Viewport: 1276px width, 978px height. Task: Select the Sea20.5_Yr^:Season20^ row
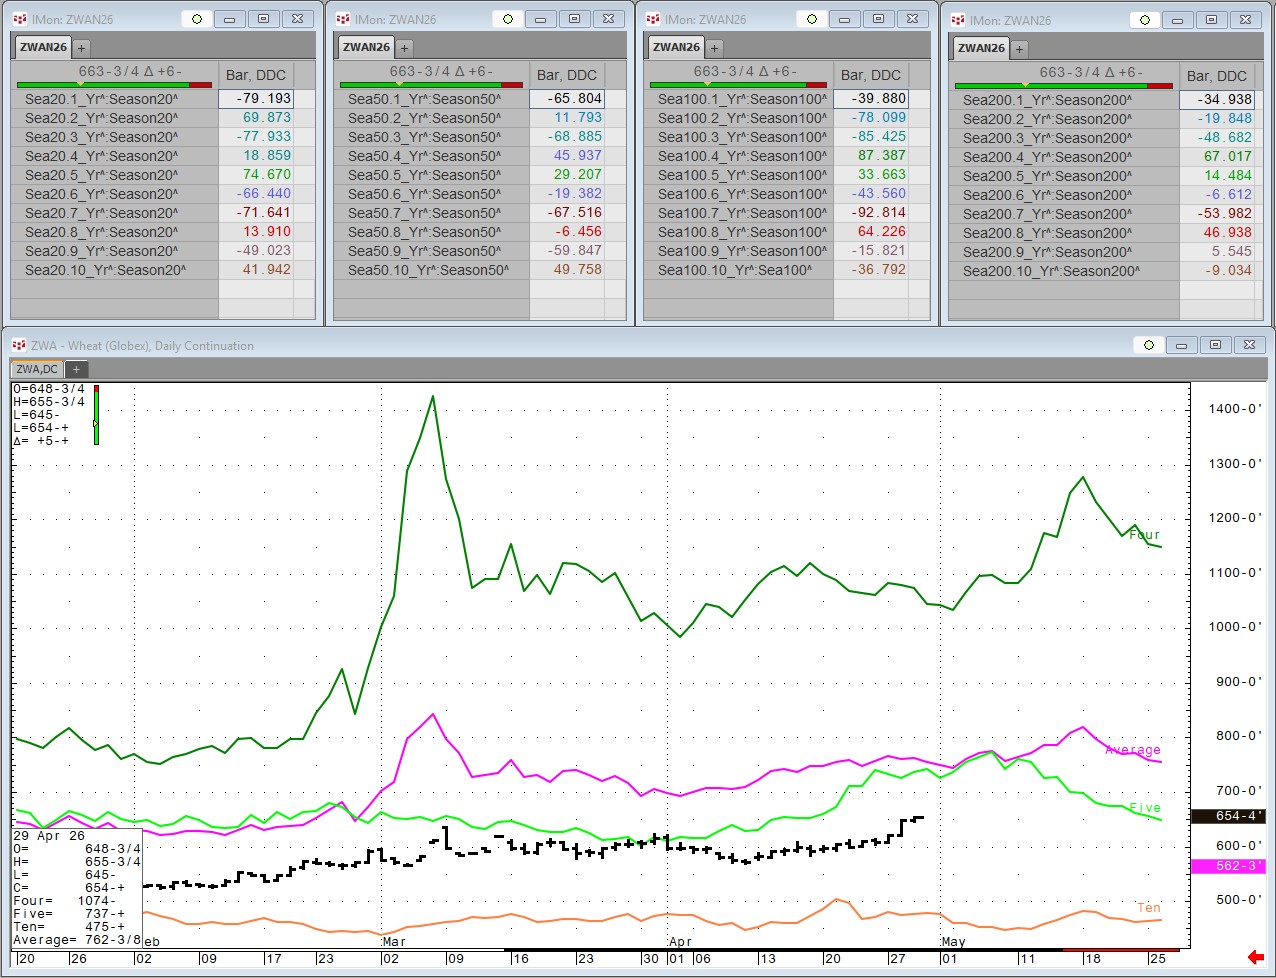[x=101, y=175]
